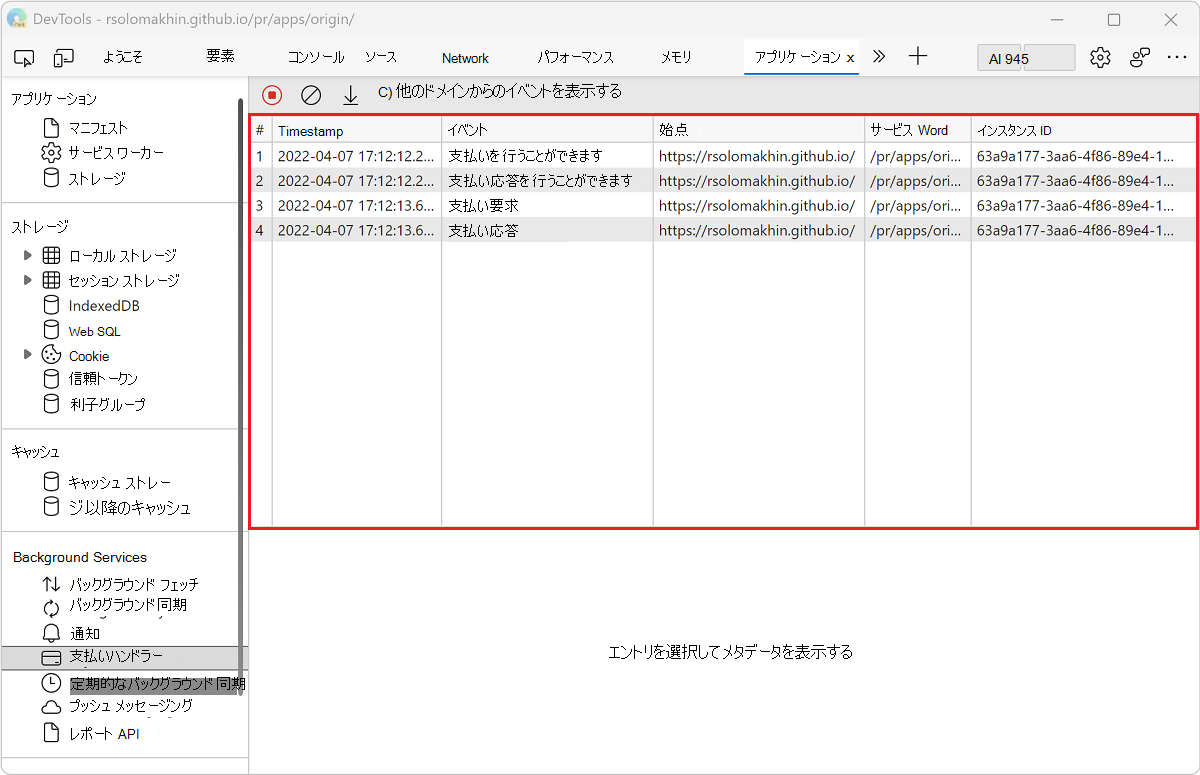Click the red record events button
1200x775 pixels.
pyautogui.click(x=272, y=95)
